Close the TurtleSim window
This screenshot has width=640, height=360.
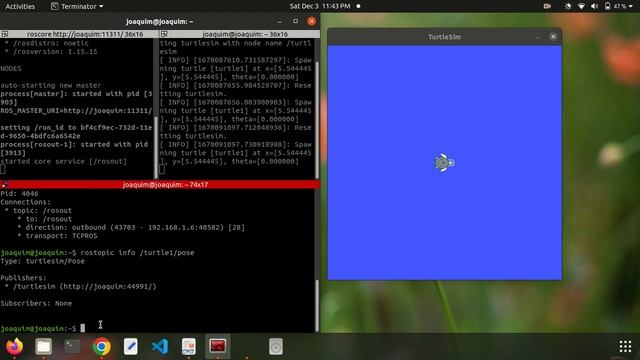(553, 37)
